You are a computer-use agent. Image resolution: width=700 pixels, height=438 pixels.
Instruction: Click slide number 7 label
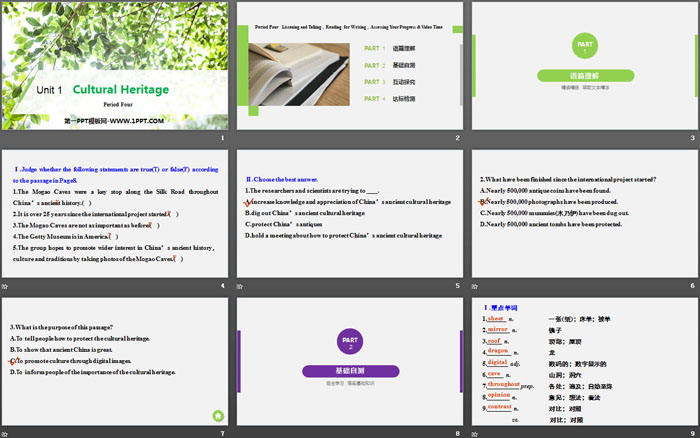[x=222, y=434]
